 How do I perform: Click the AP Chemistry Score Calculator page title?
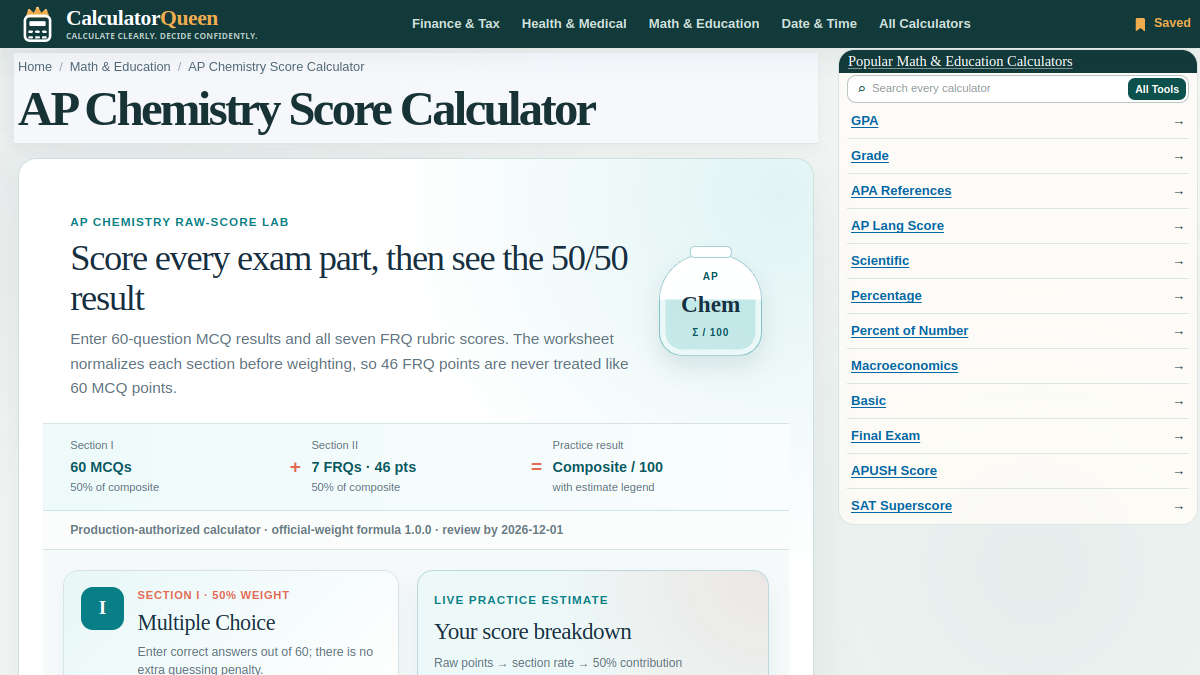click(x=307, y=110)
